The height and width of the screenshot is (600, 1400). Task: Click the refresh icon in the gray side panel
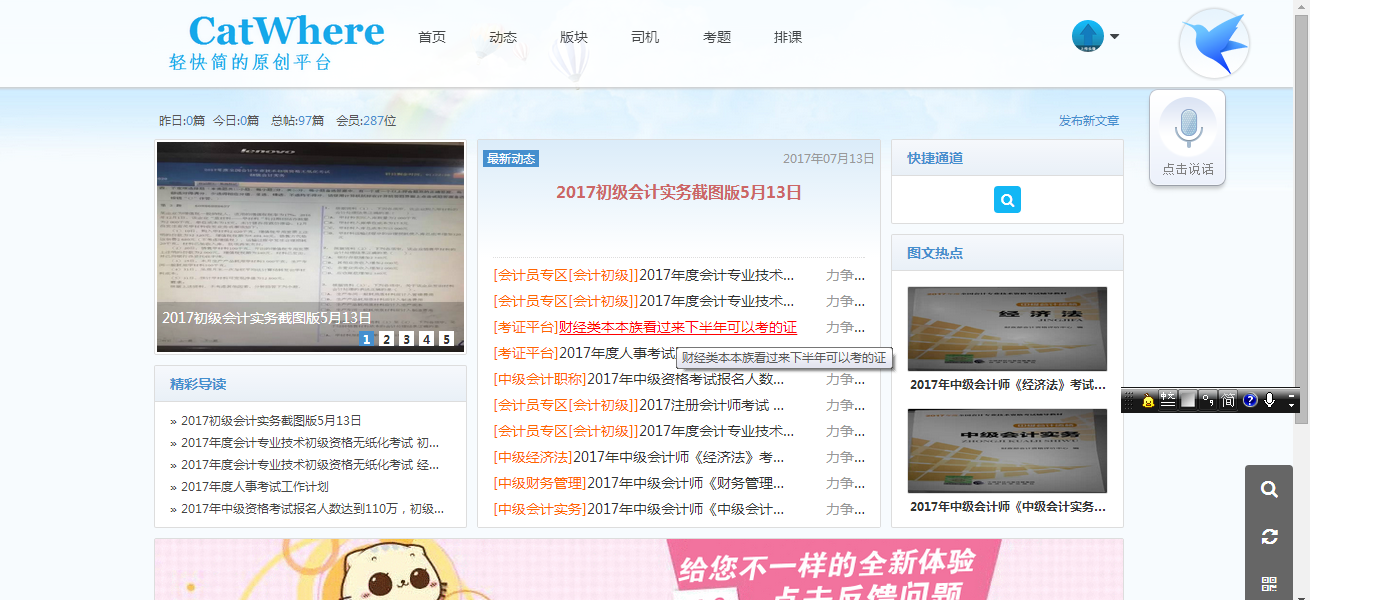click(1269, 537)
